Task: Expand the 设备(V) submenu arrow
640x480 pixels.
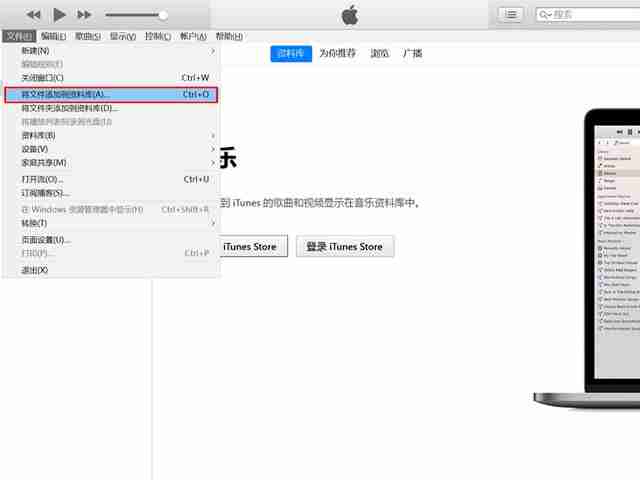Action: (213, 149)
